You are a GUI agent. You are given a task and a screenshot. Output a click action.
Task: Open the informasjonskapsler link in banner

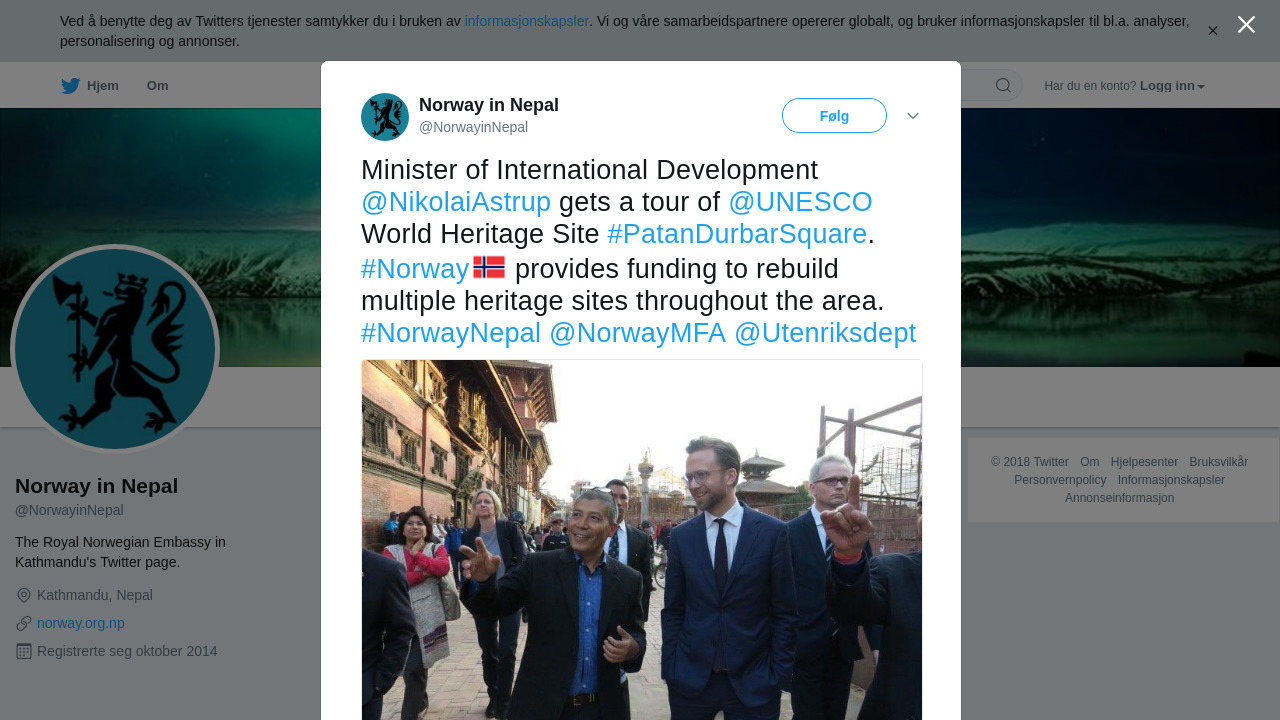[526, 21]
